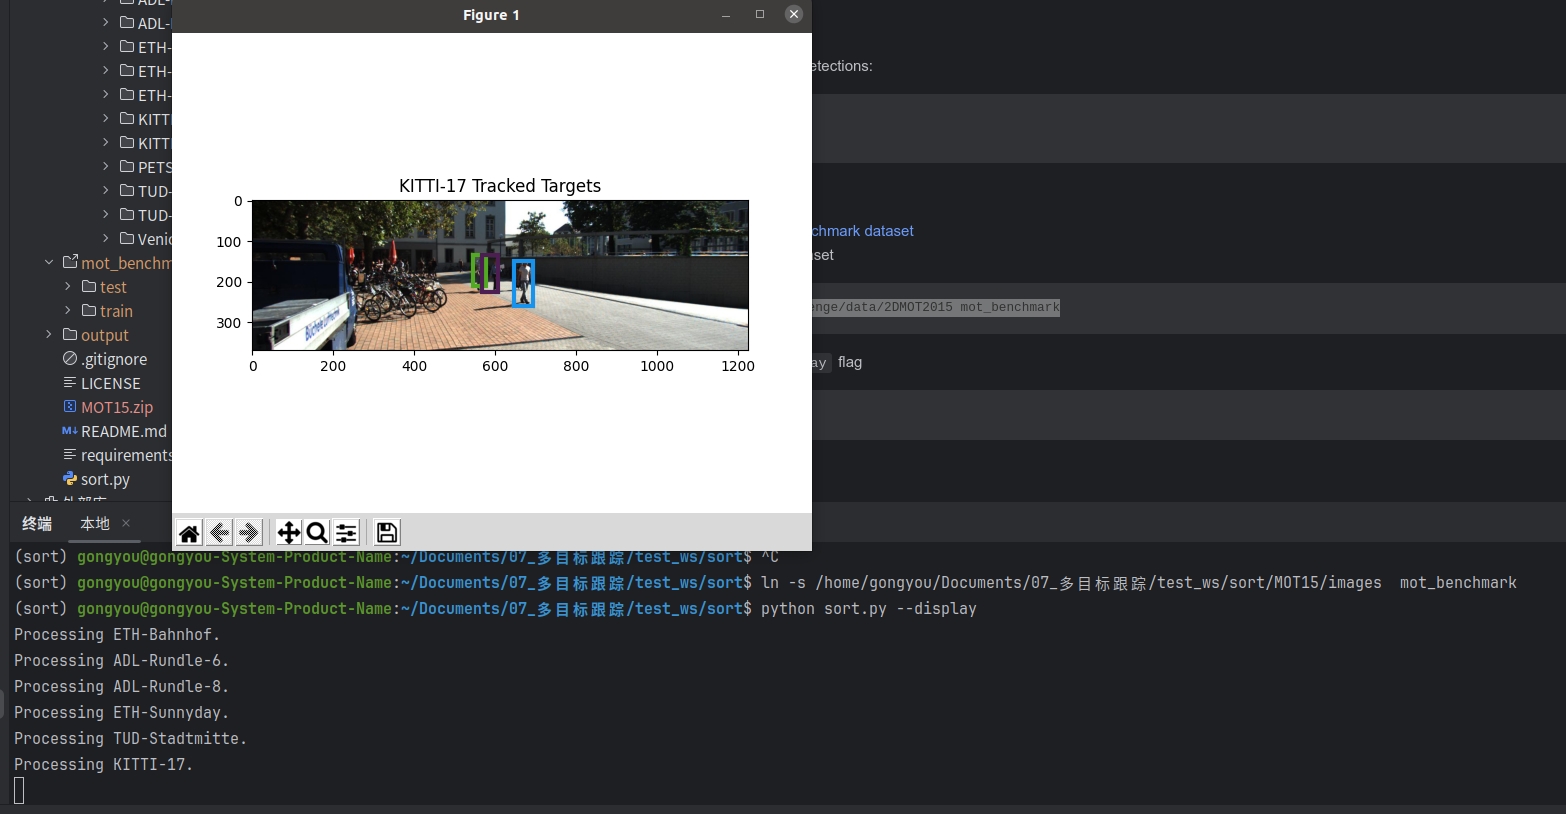Image resolution: width=1566 pixels, height=814 pixels.
Task: Open README.md file
Action: coord(114,431)
